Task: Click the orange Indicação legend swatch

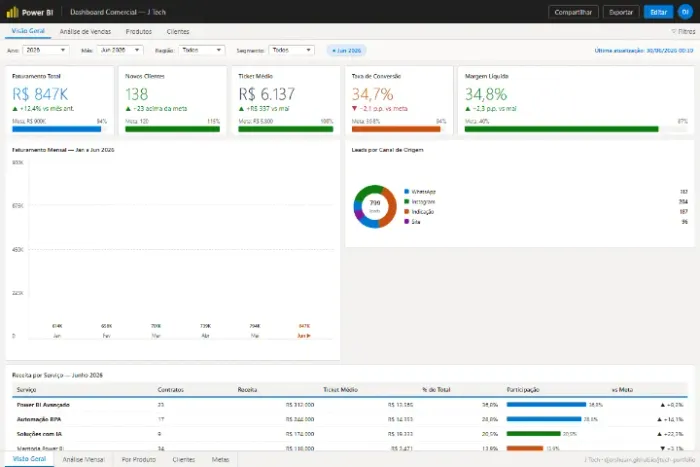Action: (407, 212)
